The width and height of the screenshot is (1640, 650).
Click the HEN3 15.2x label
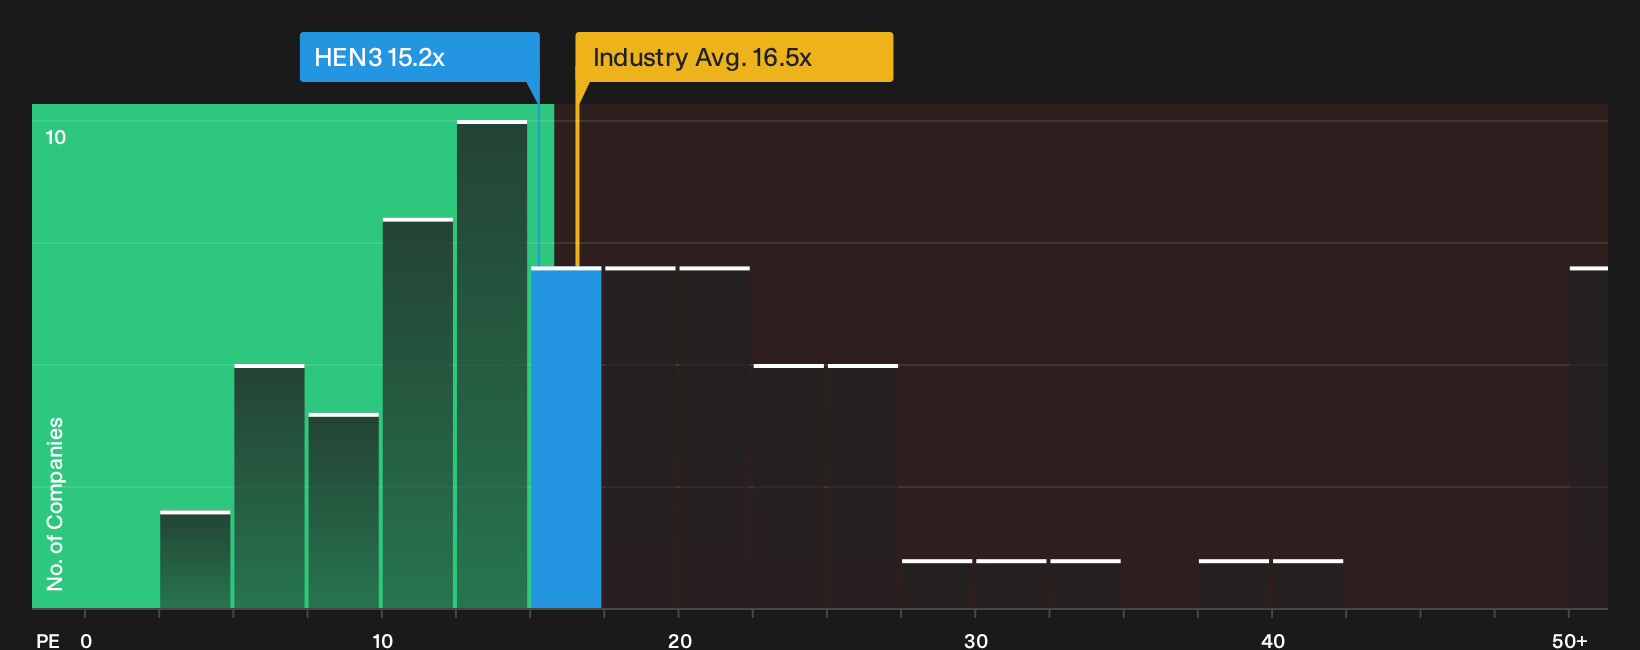(419, 57)
